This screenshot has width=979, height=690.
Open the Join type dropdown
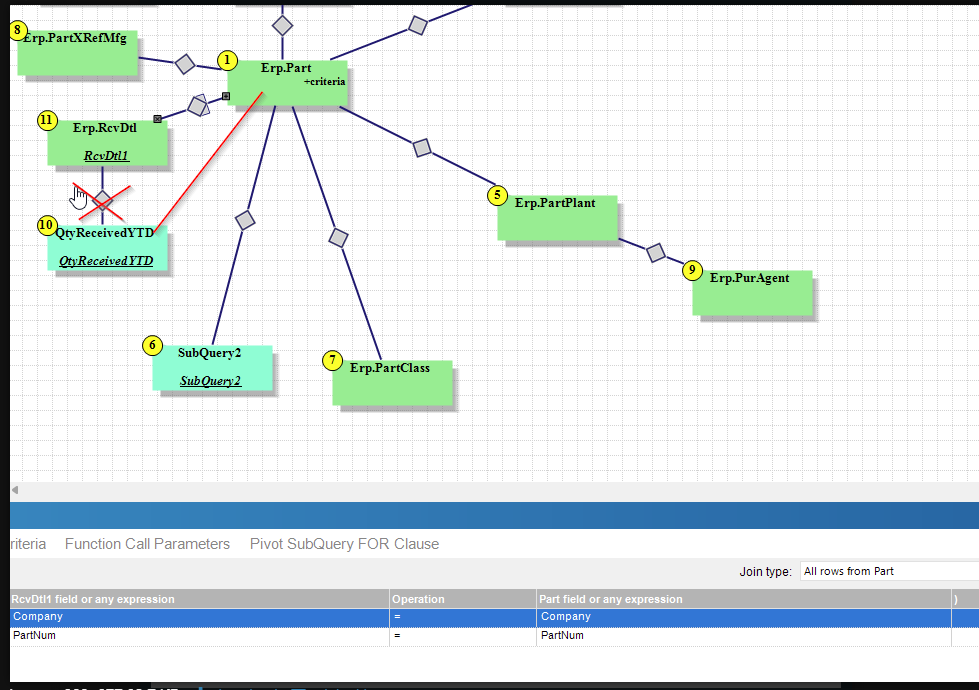[x=889, y=571]
